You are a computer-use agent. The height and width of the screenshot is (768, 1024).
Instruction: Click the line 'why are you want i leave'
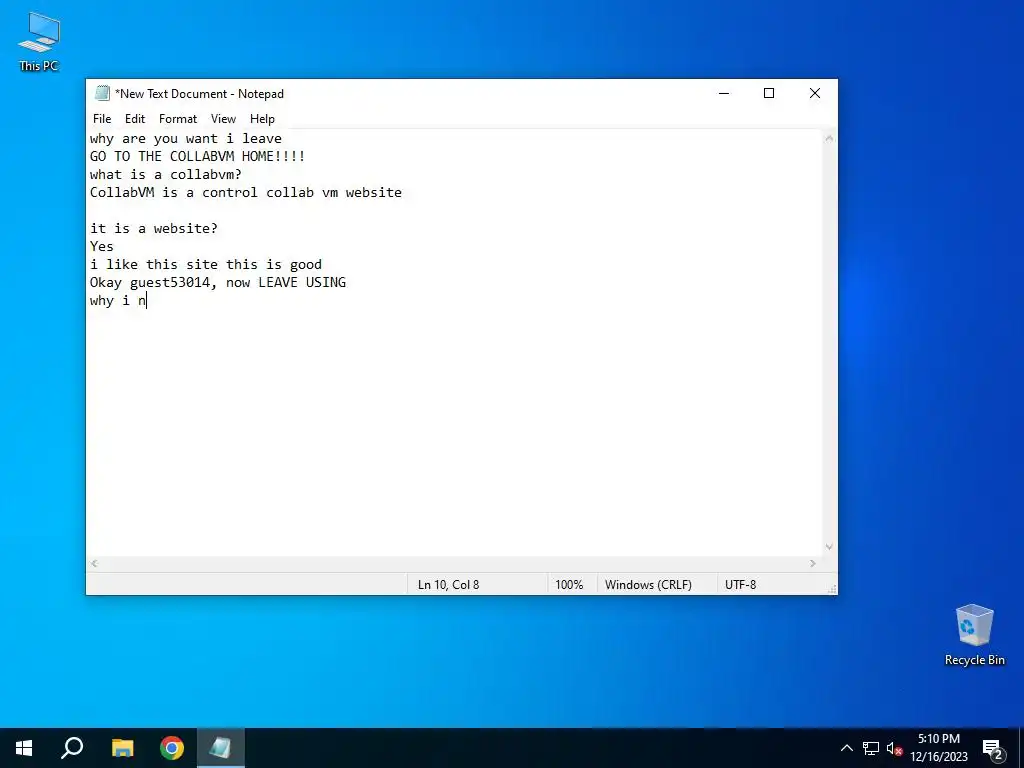coord(186,138)
